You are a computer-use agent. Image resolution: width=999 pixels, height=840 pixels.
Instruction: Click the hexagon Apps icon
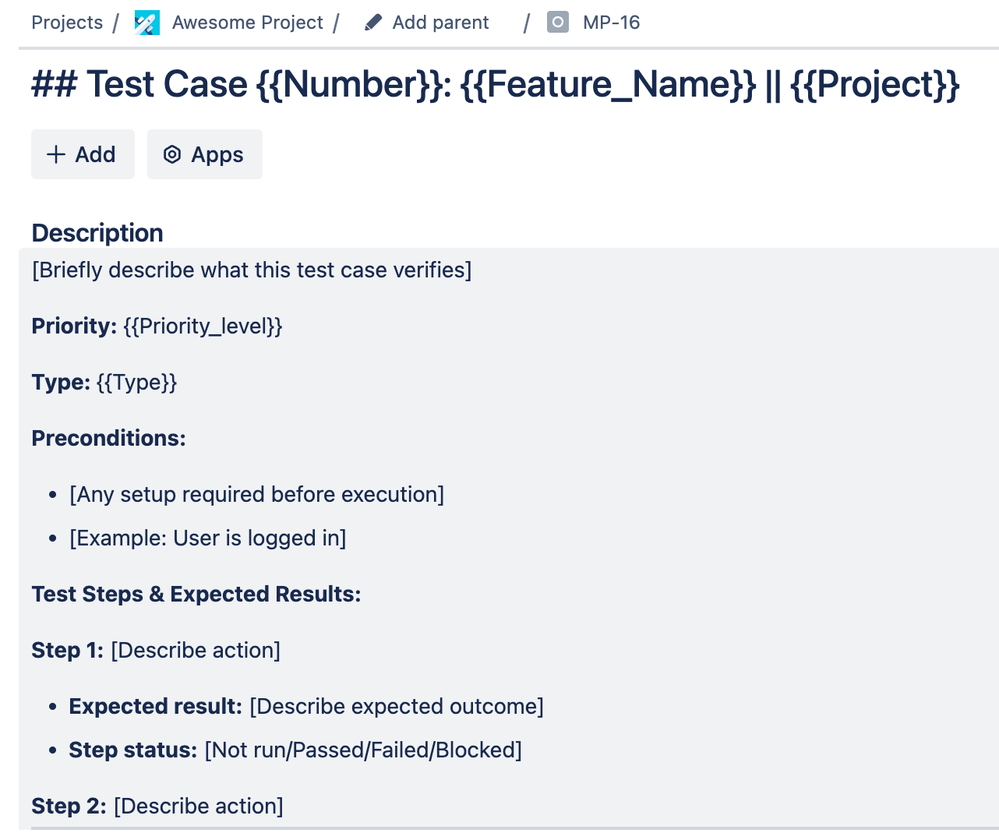click(x=172, y=154)
